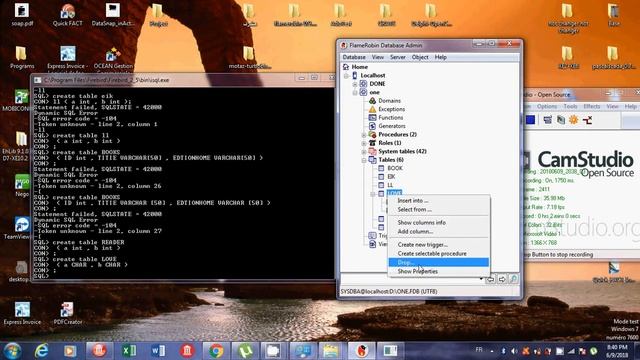Open the Generators node icon
Screen dimensions: 640x360
point(372,126)
